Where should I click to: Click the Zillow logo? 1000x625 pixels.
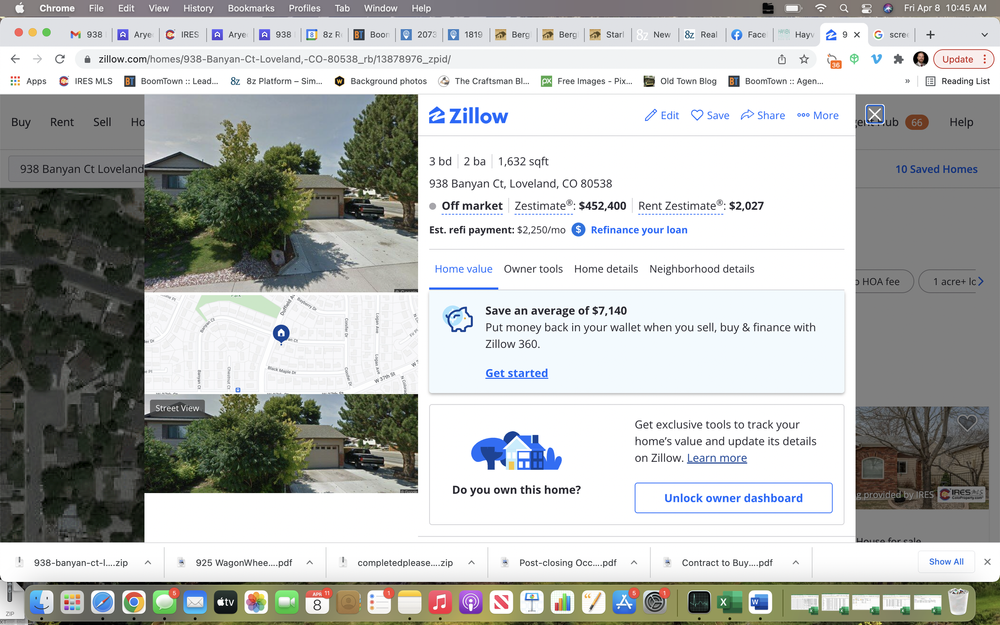(x=469, y=115)
